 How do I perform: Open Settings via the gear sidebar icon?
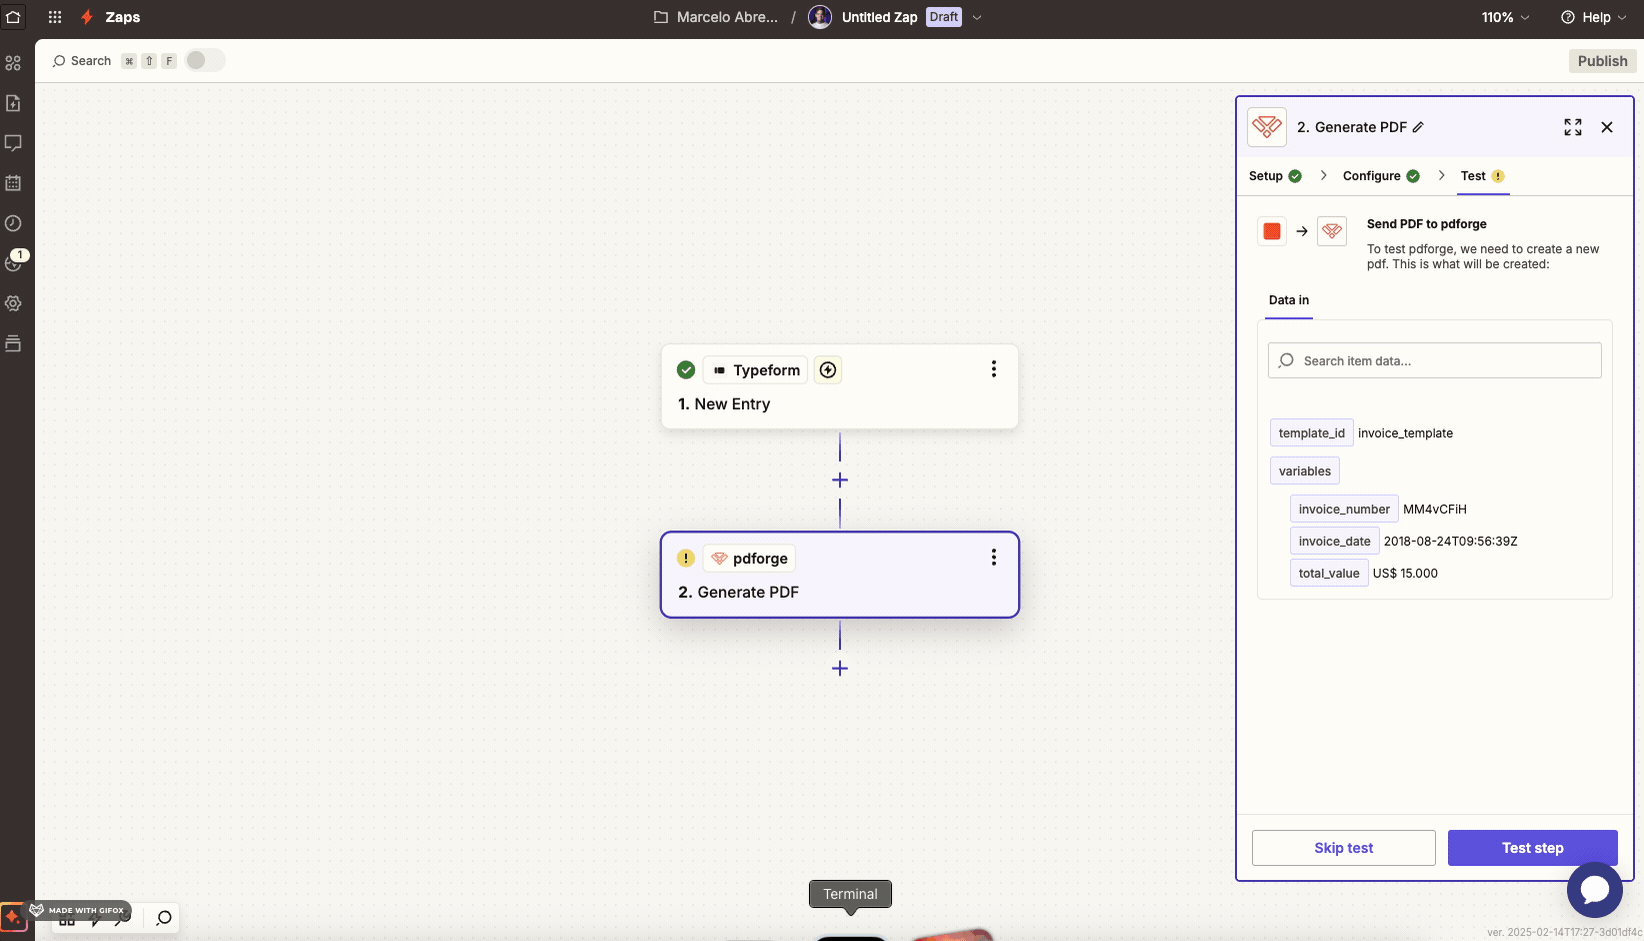(14, 303)
